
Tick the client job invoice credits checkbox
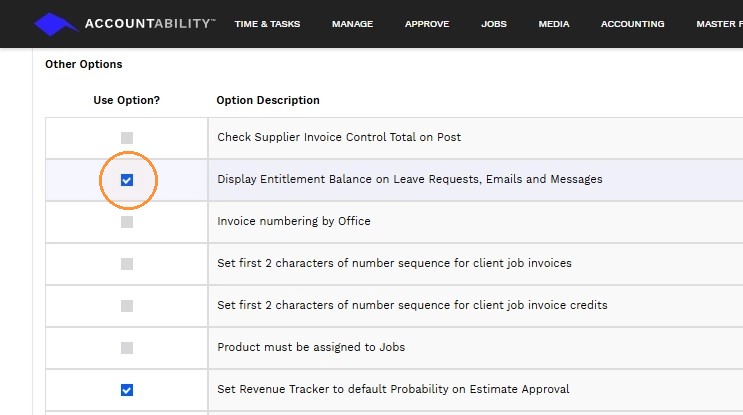[x=127, y=306]
